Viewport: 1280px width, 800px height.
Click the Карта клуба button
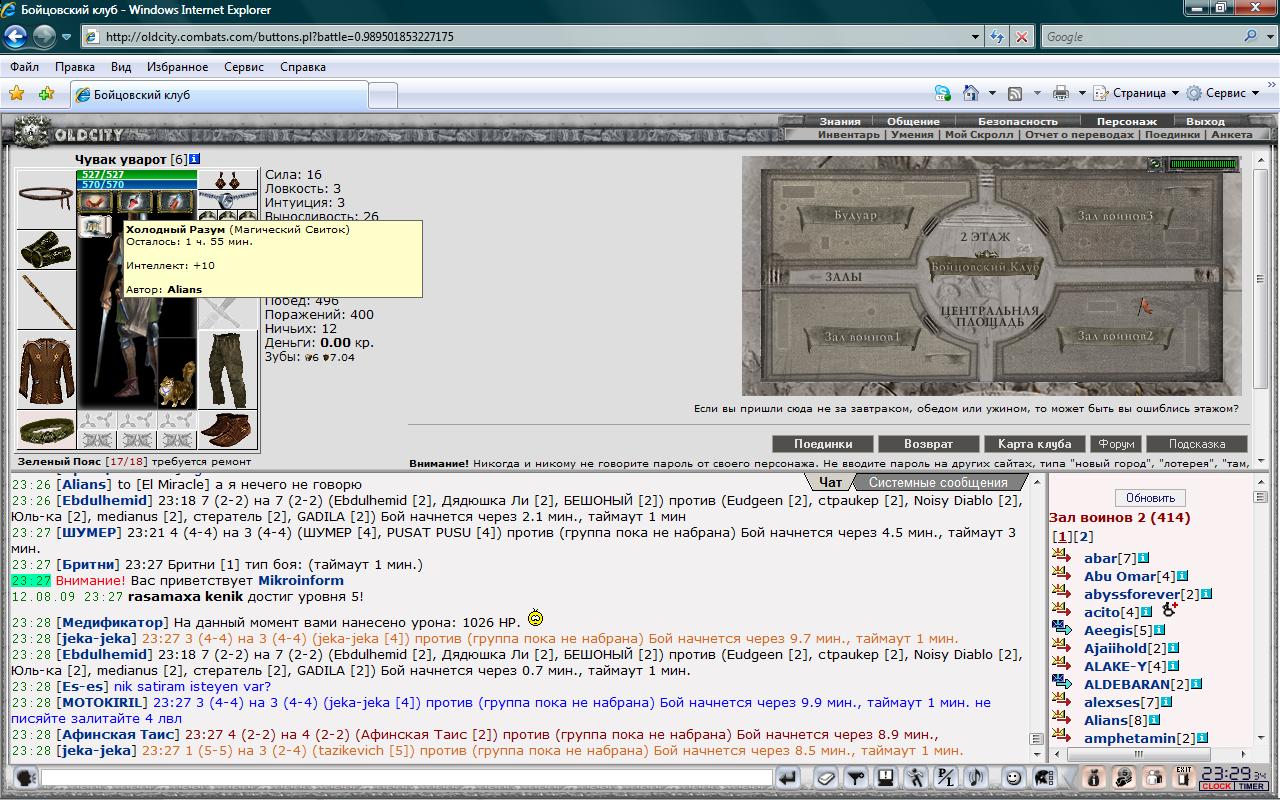1034,444
